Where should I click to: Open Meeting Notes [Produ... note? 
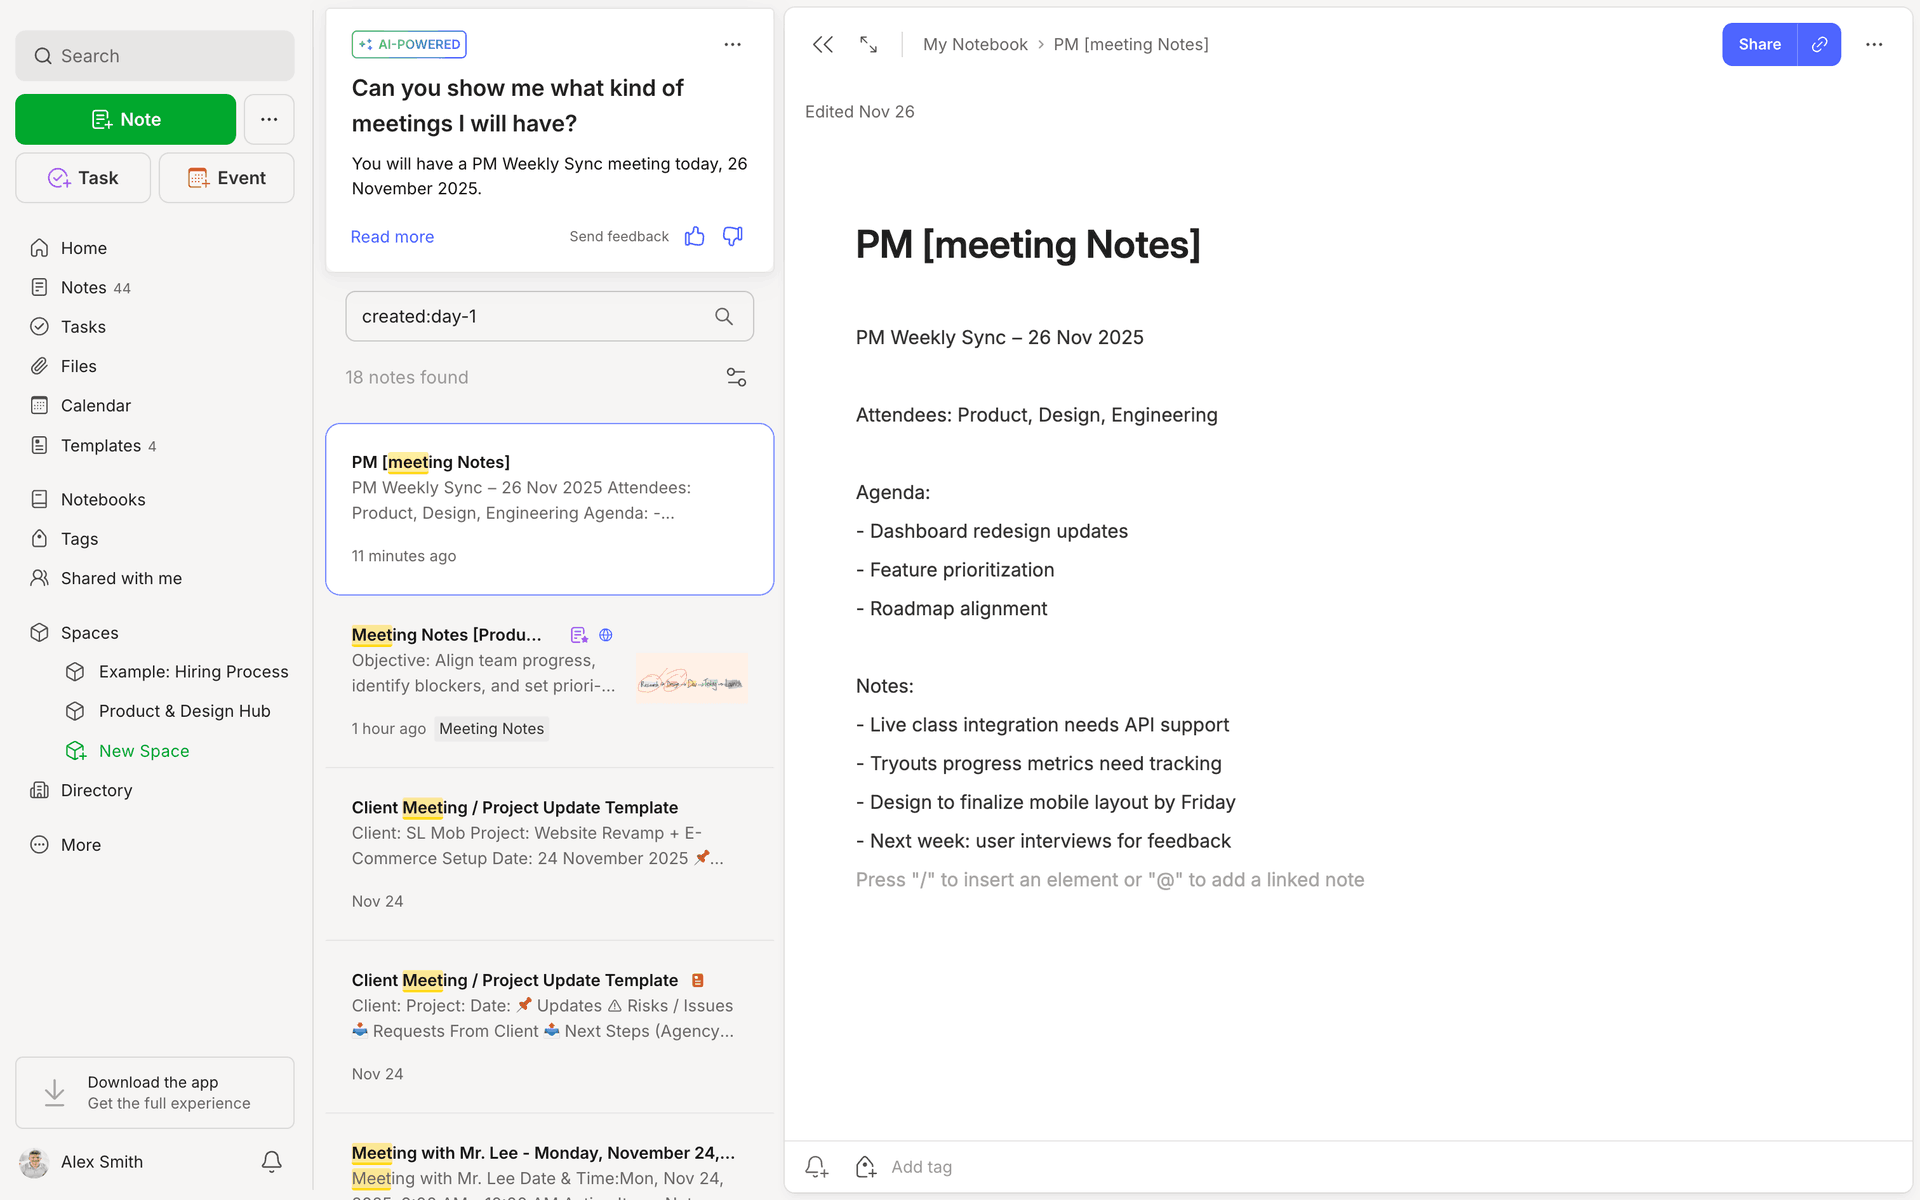tap(549, 682)
